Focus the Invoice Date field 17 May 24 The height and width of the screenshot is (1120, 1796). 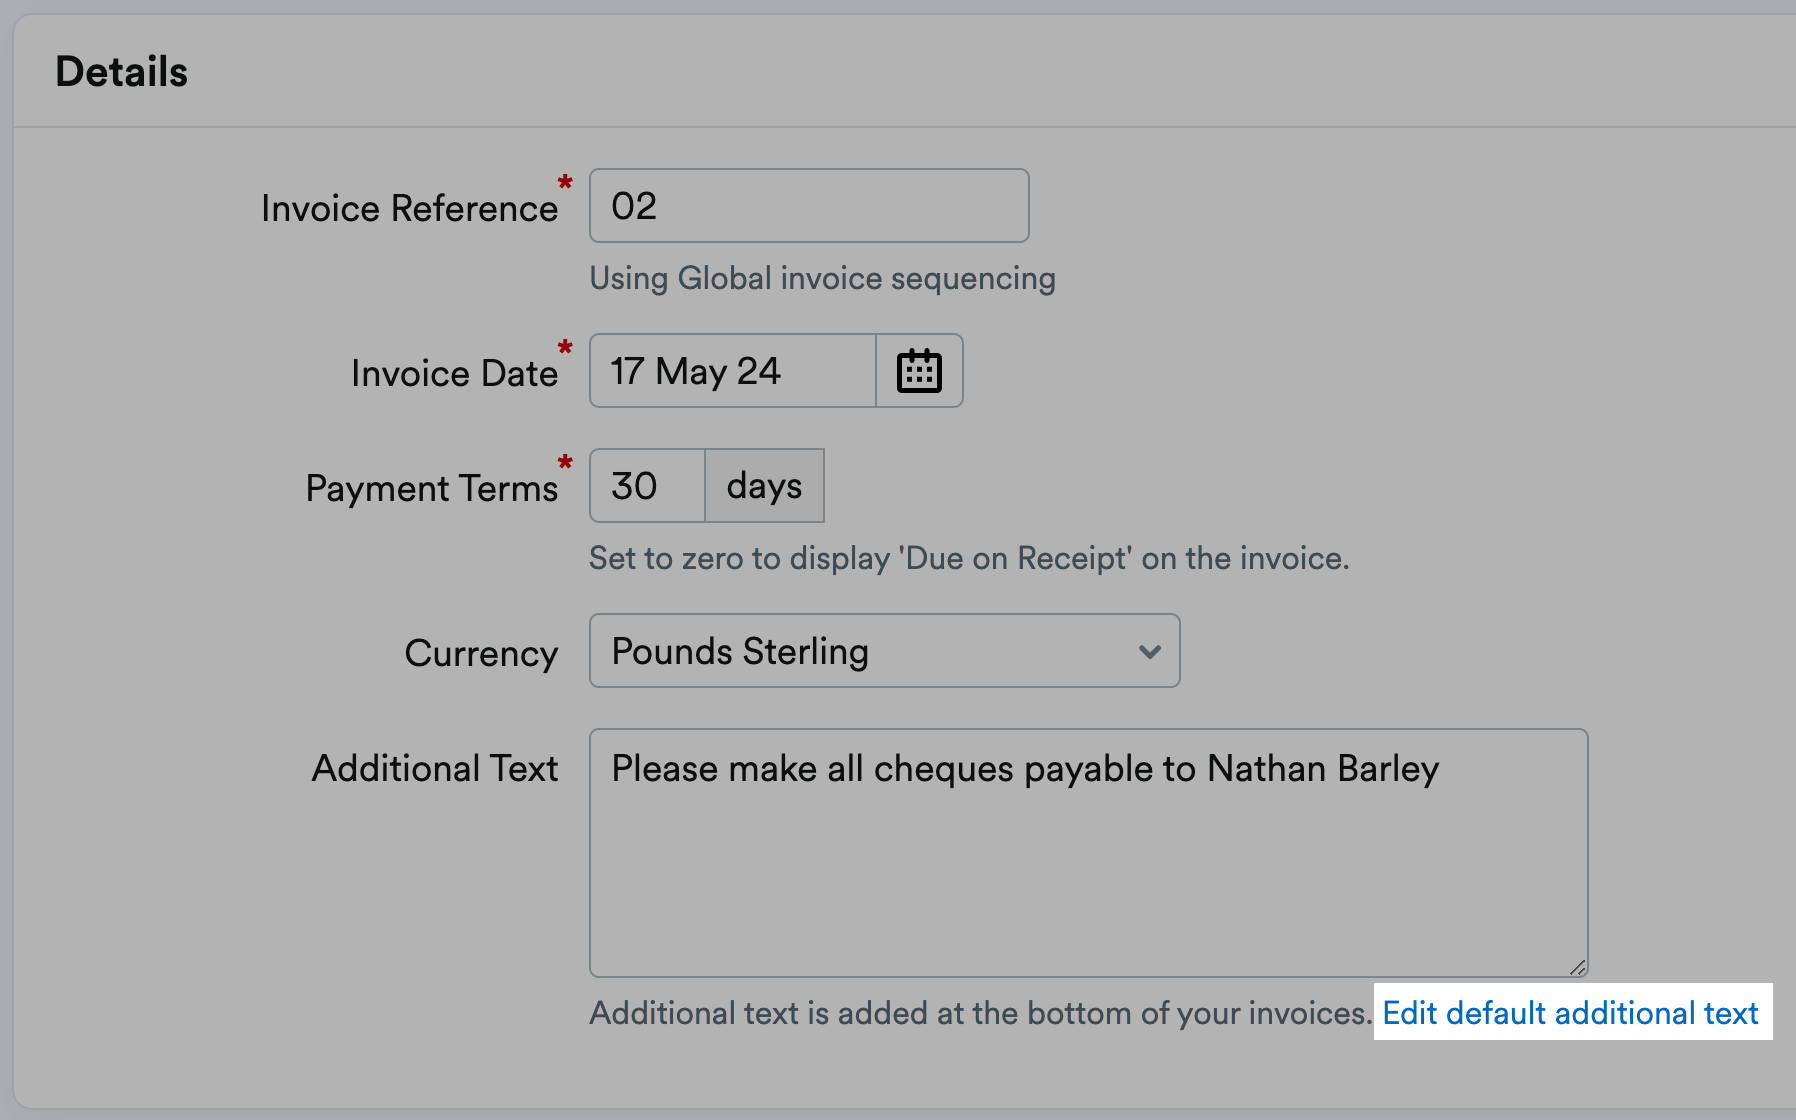(x=733, y=371)
